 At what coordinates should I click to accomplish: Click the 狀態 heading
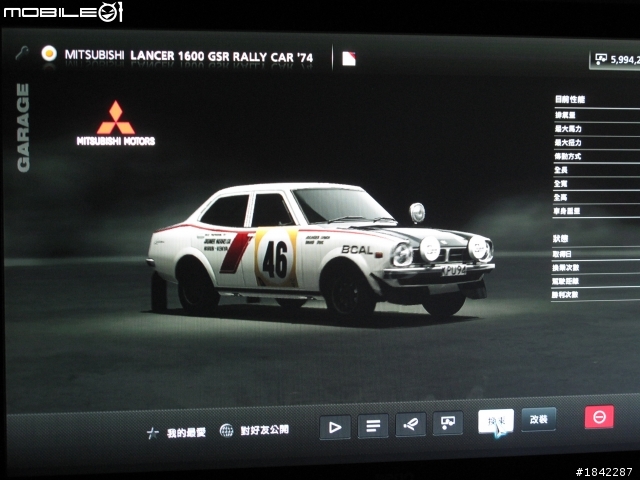(x=560, y=238)
